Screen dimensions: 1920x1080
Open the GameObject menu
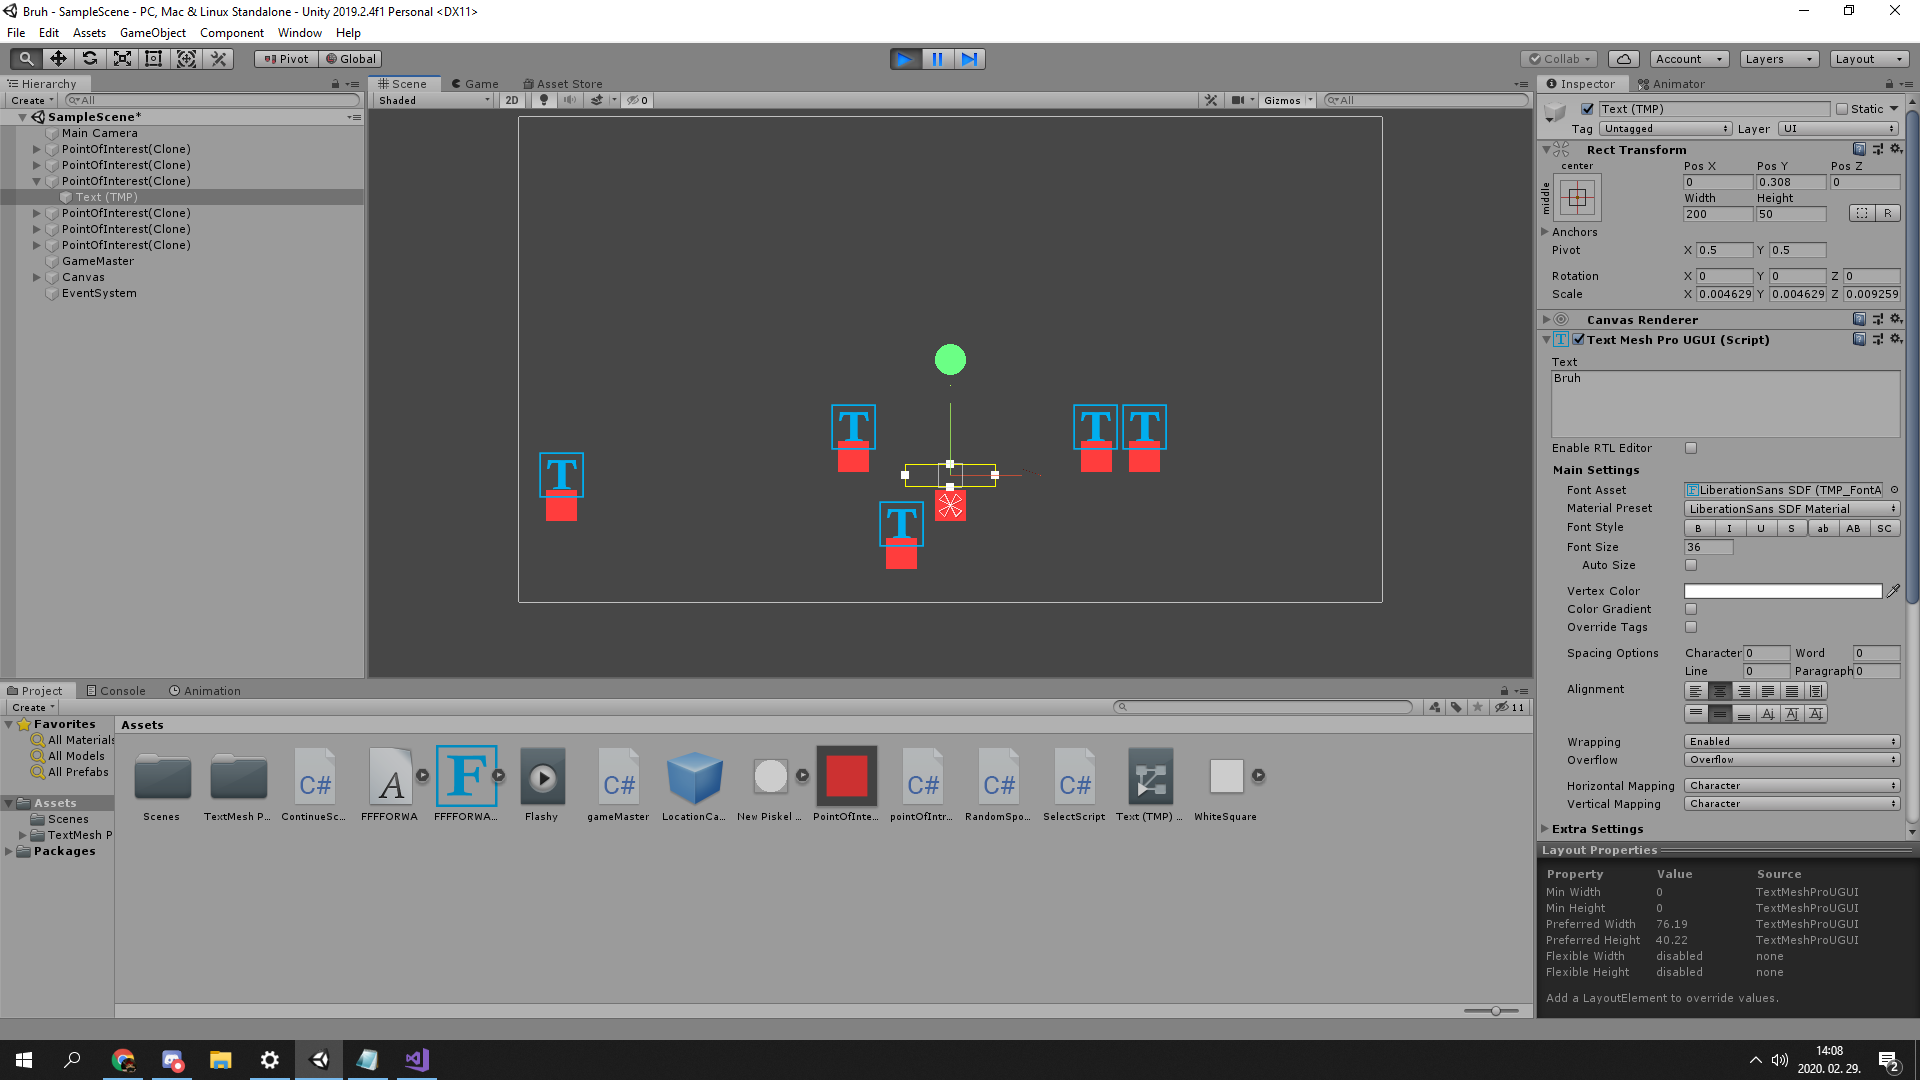[x=152, y=33]
